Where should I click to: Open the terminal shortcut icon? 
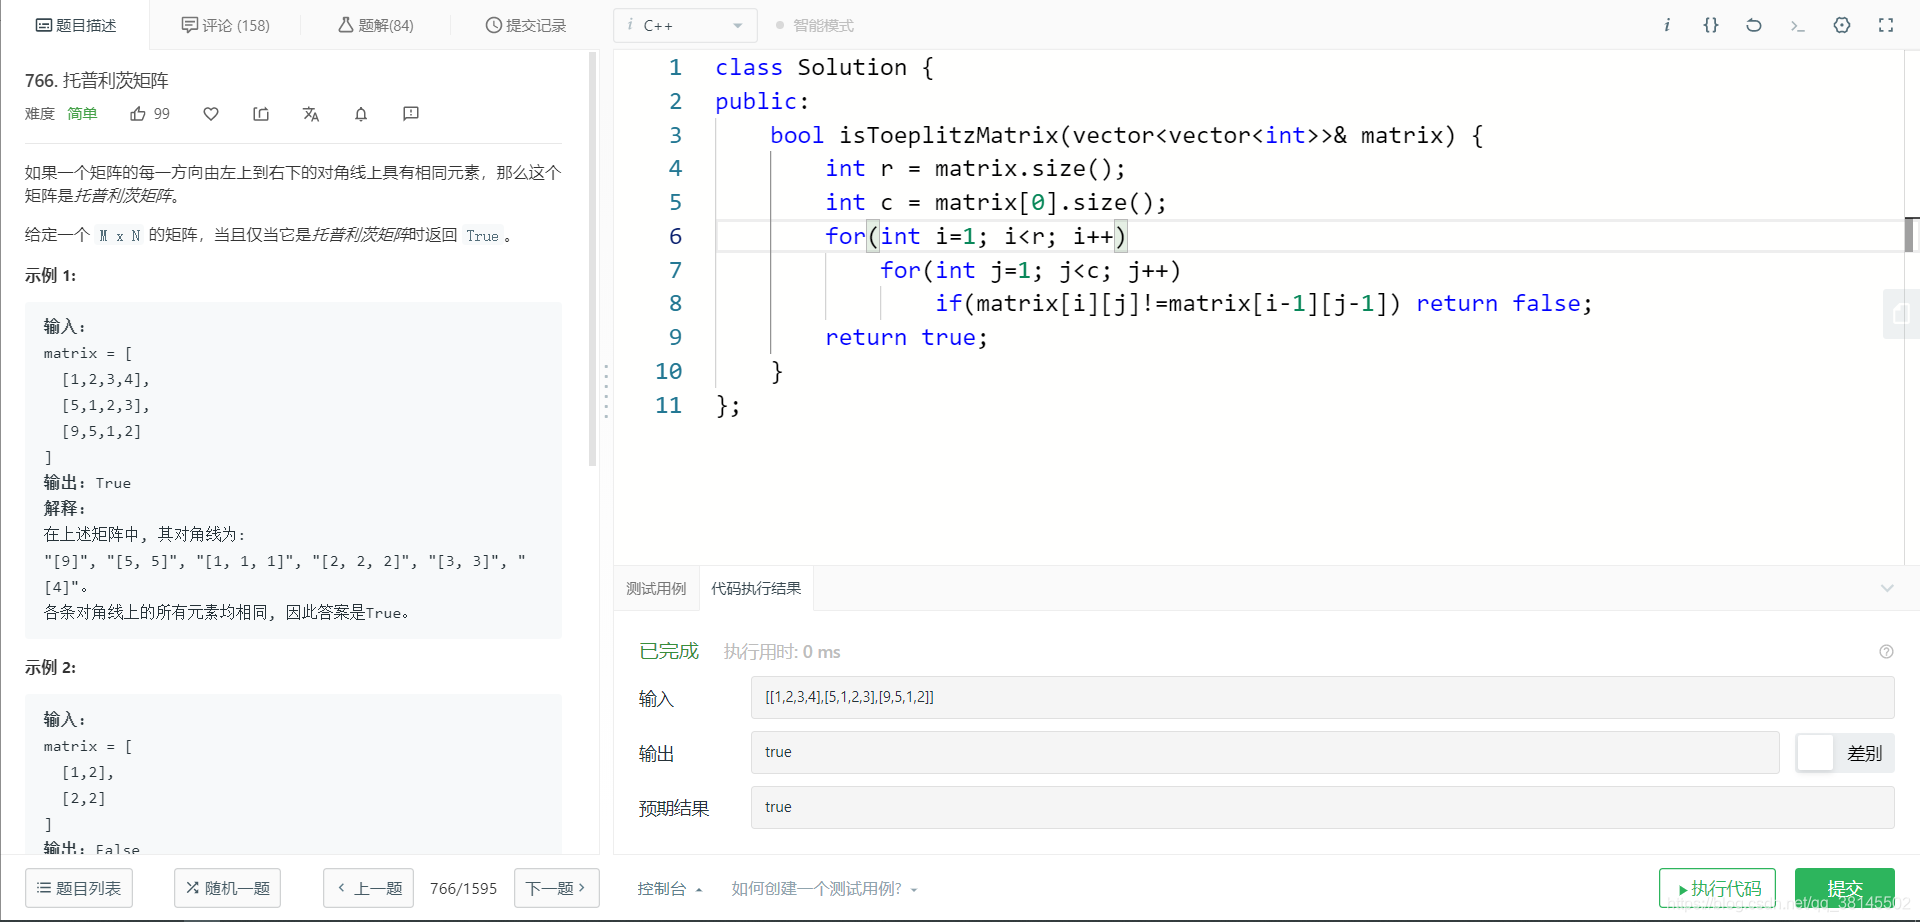click(1797, 25)
